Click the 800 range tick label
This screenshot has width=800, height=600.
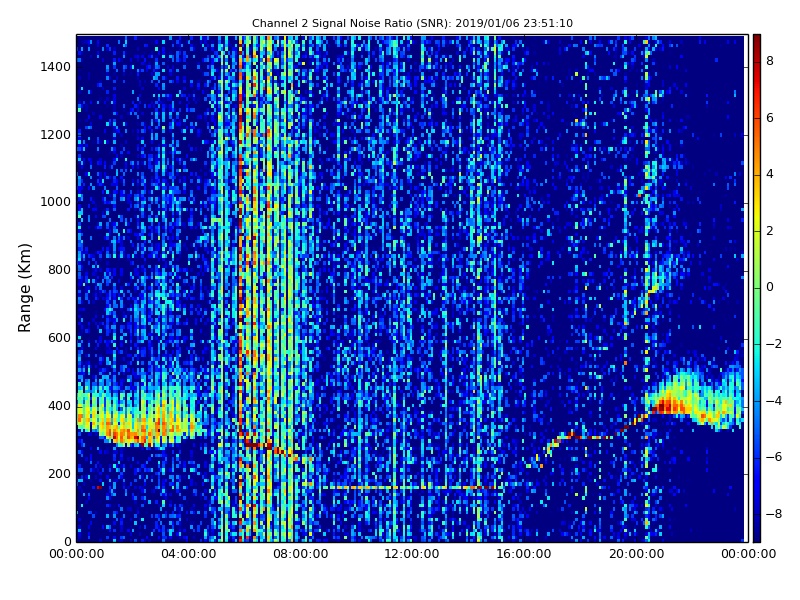(59, 270)
